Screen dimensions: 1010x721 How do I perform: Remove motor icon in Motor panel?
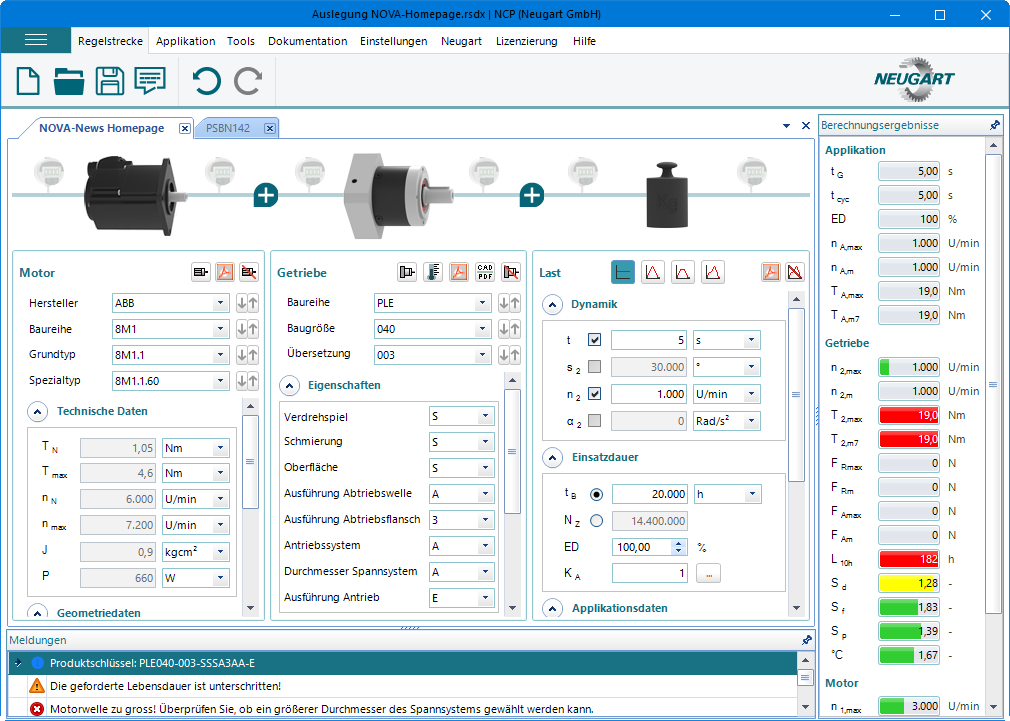(x=249, y=273)
